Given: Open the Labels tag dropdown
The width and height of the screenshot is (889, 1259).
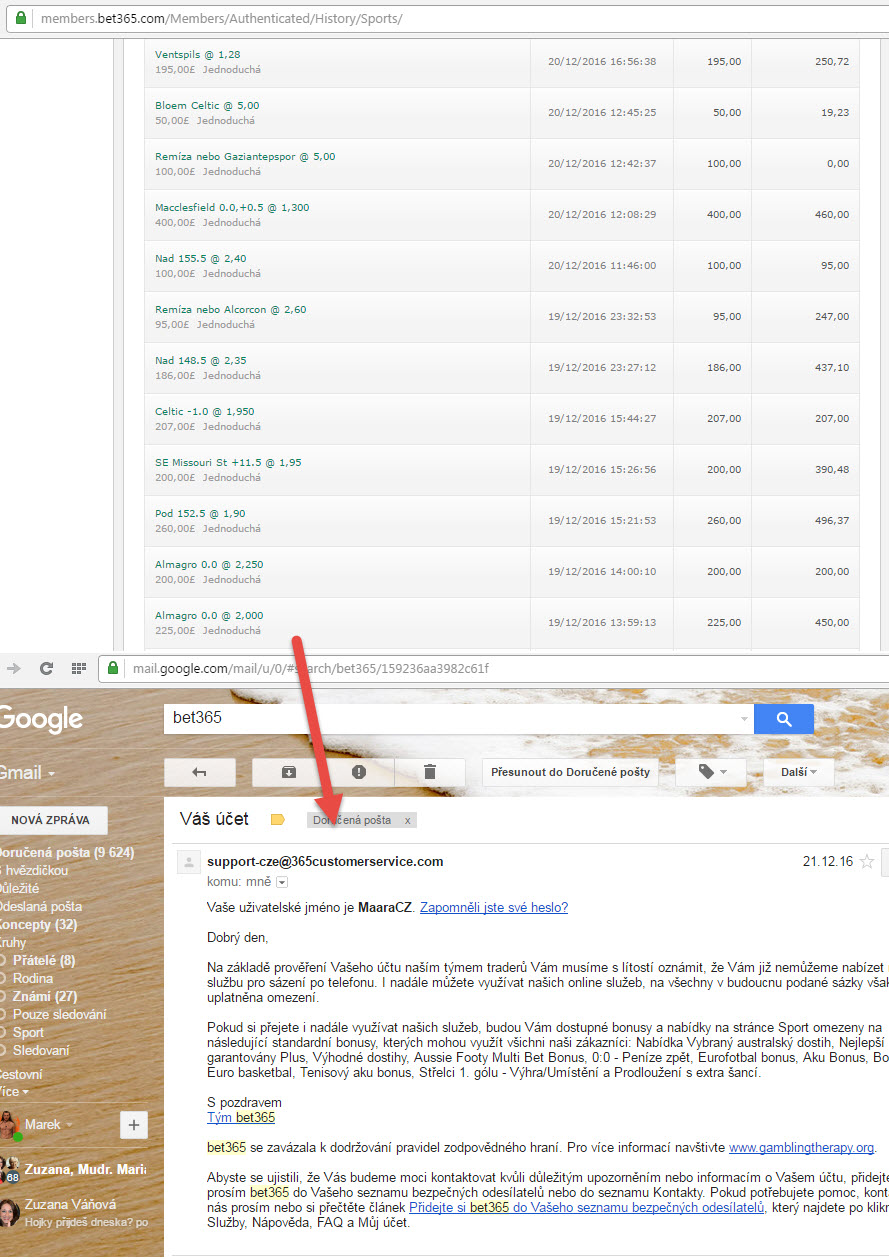Looking at the screenshot, I should click(x=709, y=772).
